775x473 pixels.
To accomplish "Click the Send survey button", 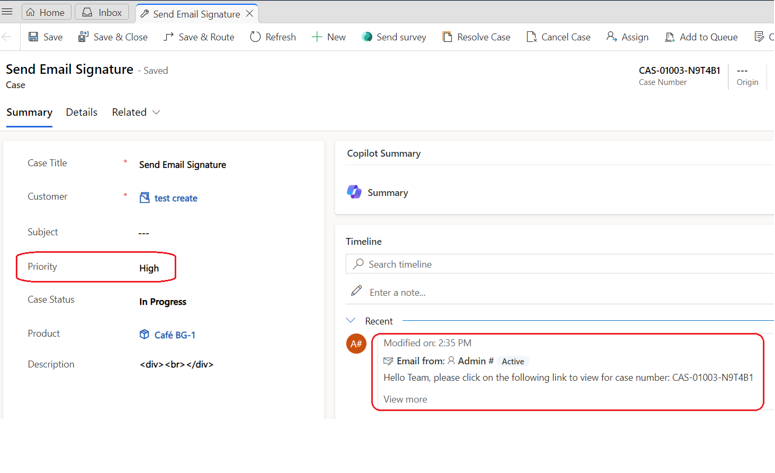I will [393, 37].
